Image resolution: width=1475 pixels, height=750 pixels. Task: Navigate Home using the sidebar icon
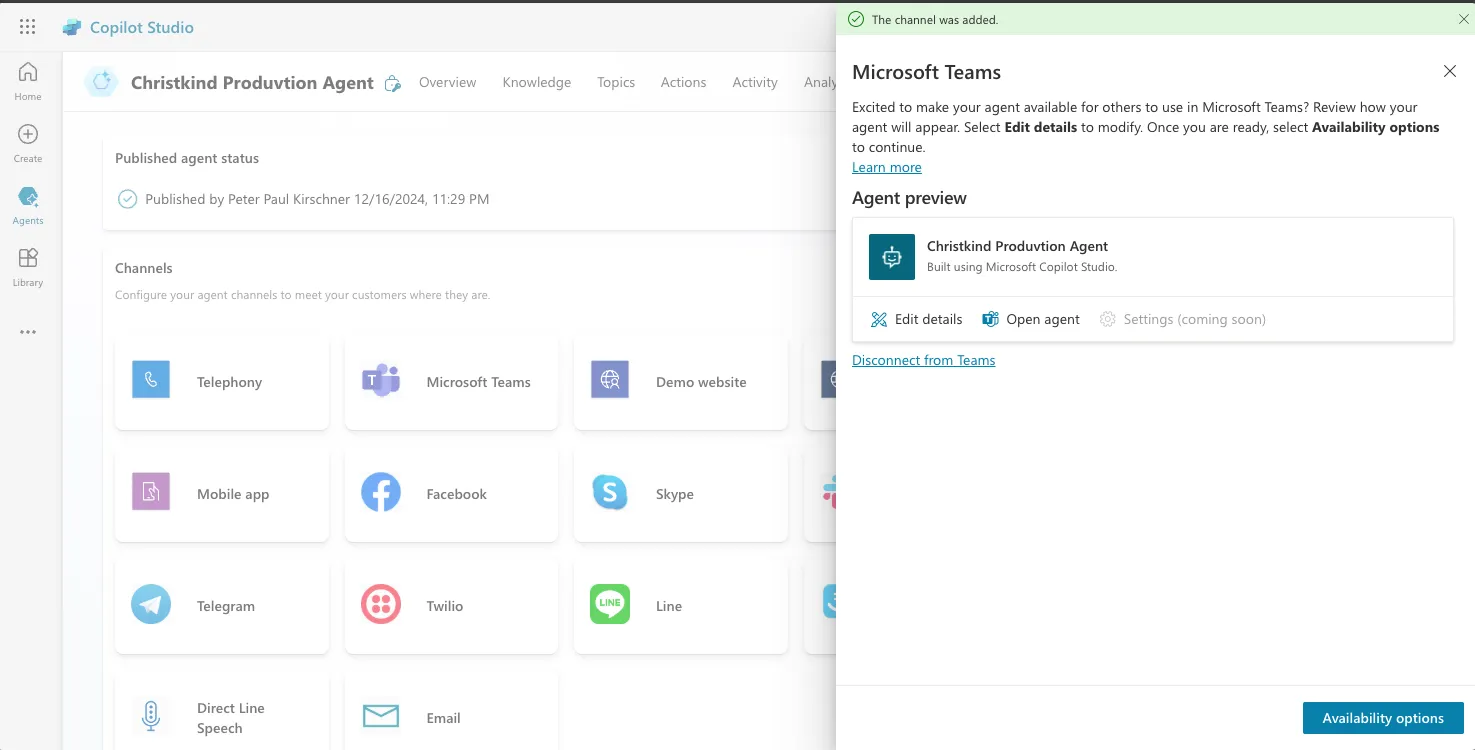(27, 79)
